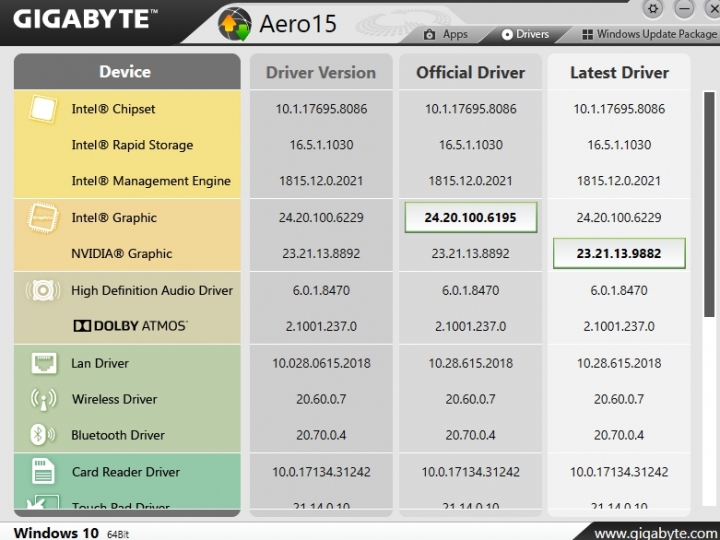
Task: Click Lan official driver 10.28.615.2018
Action: (x=471, y=363)
